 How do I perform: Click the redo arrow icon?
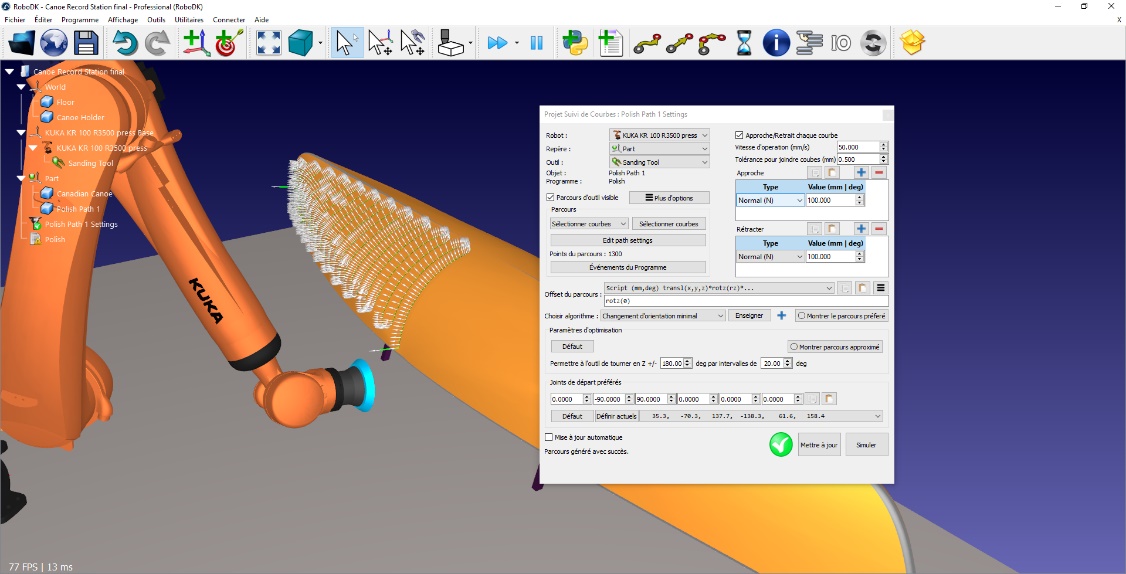158,43
